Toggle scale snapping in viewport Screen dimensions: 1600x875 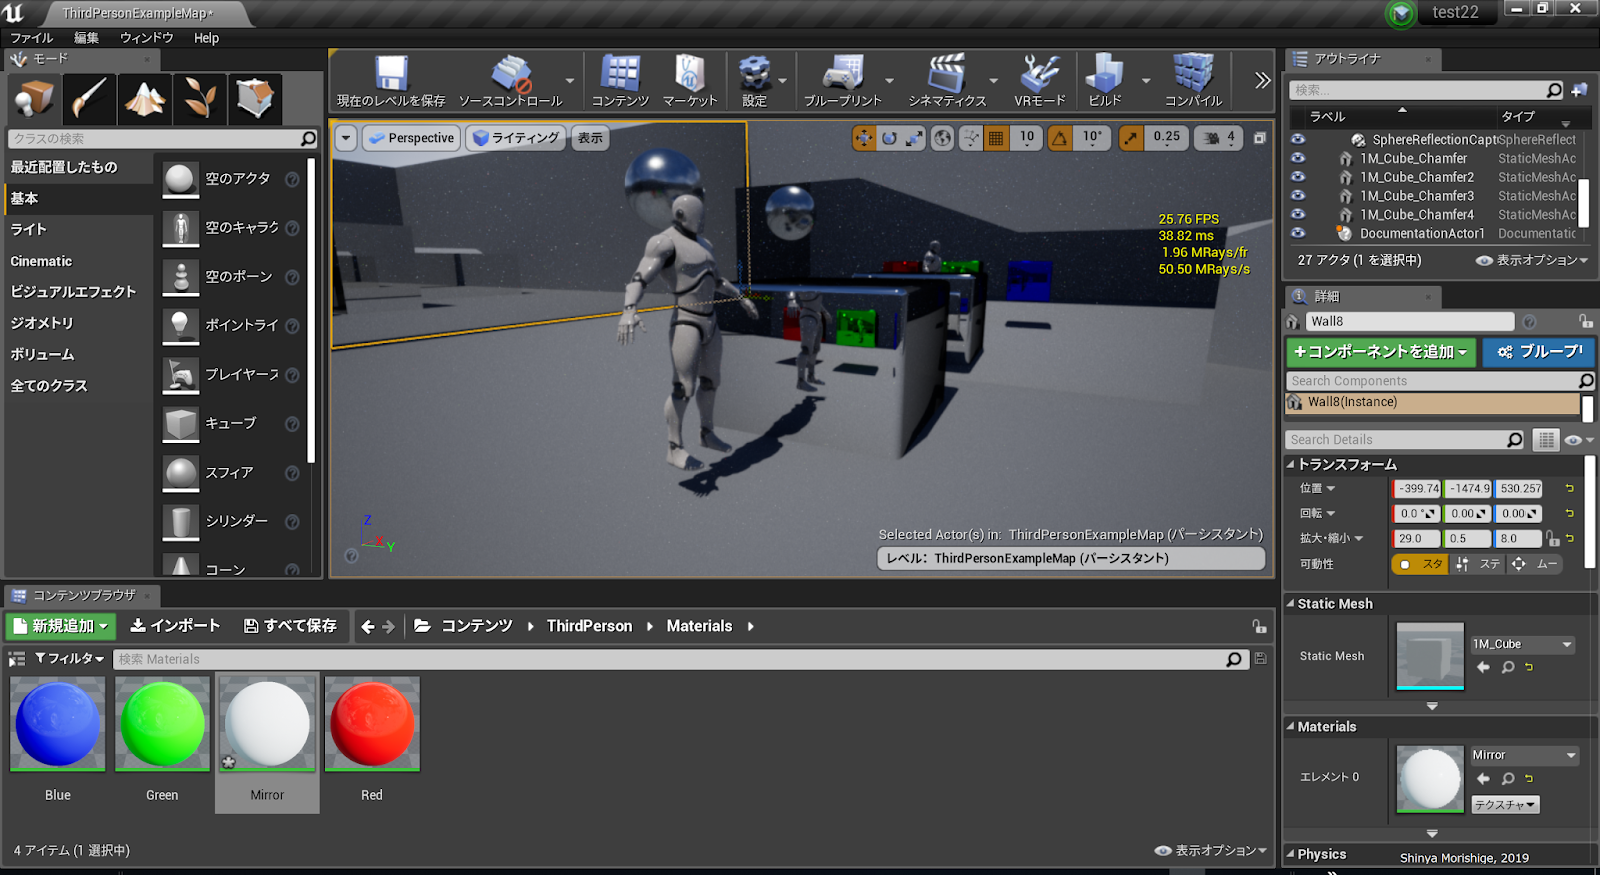coord(1130,138)
